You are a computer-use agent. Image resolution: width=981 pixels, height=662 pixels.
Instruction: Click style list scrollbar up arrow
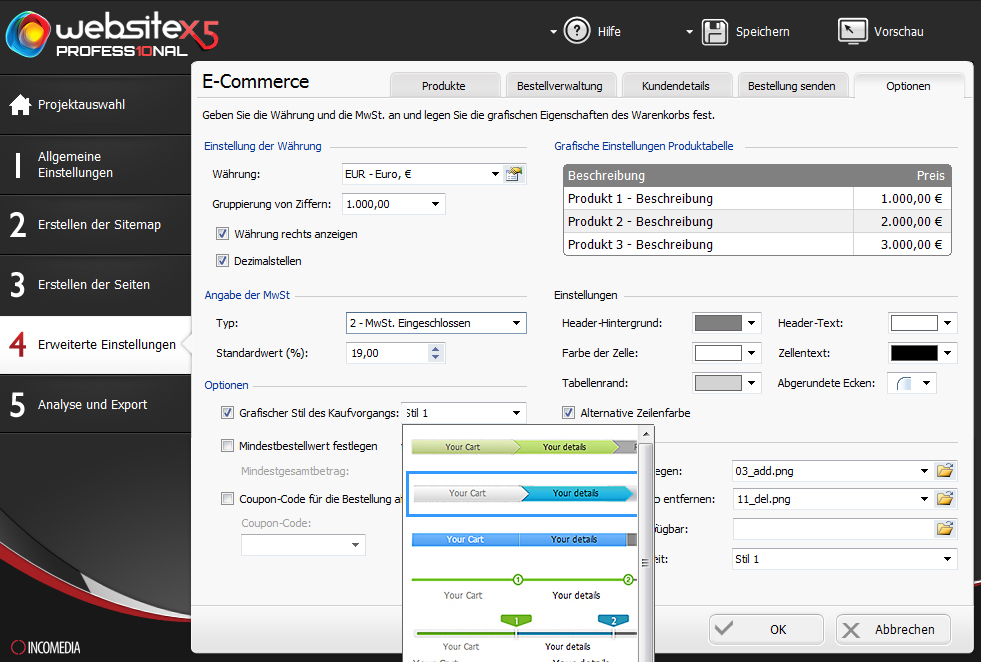646,434
